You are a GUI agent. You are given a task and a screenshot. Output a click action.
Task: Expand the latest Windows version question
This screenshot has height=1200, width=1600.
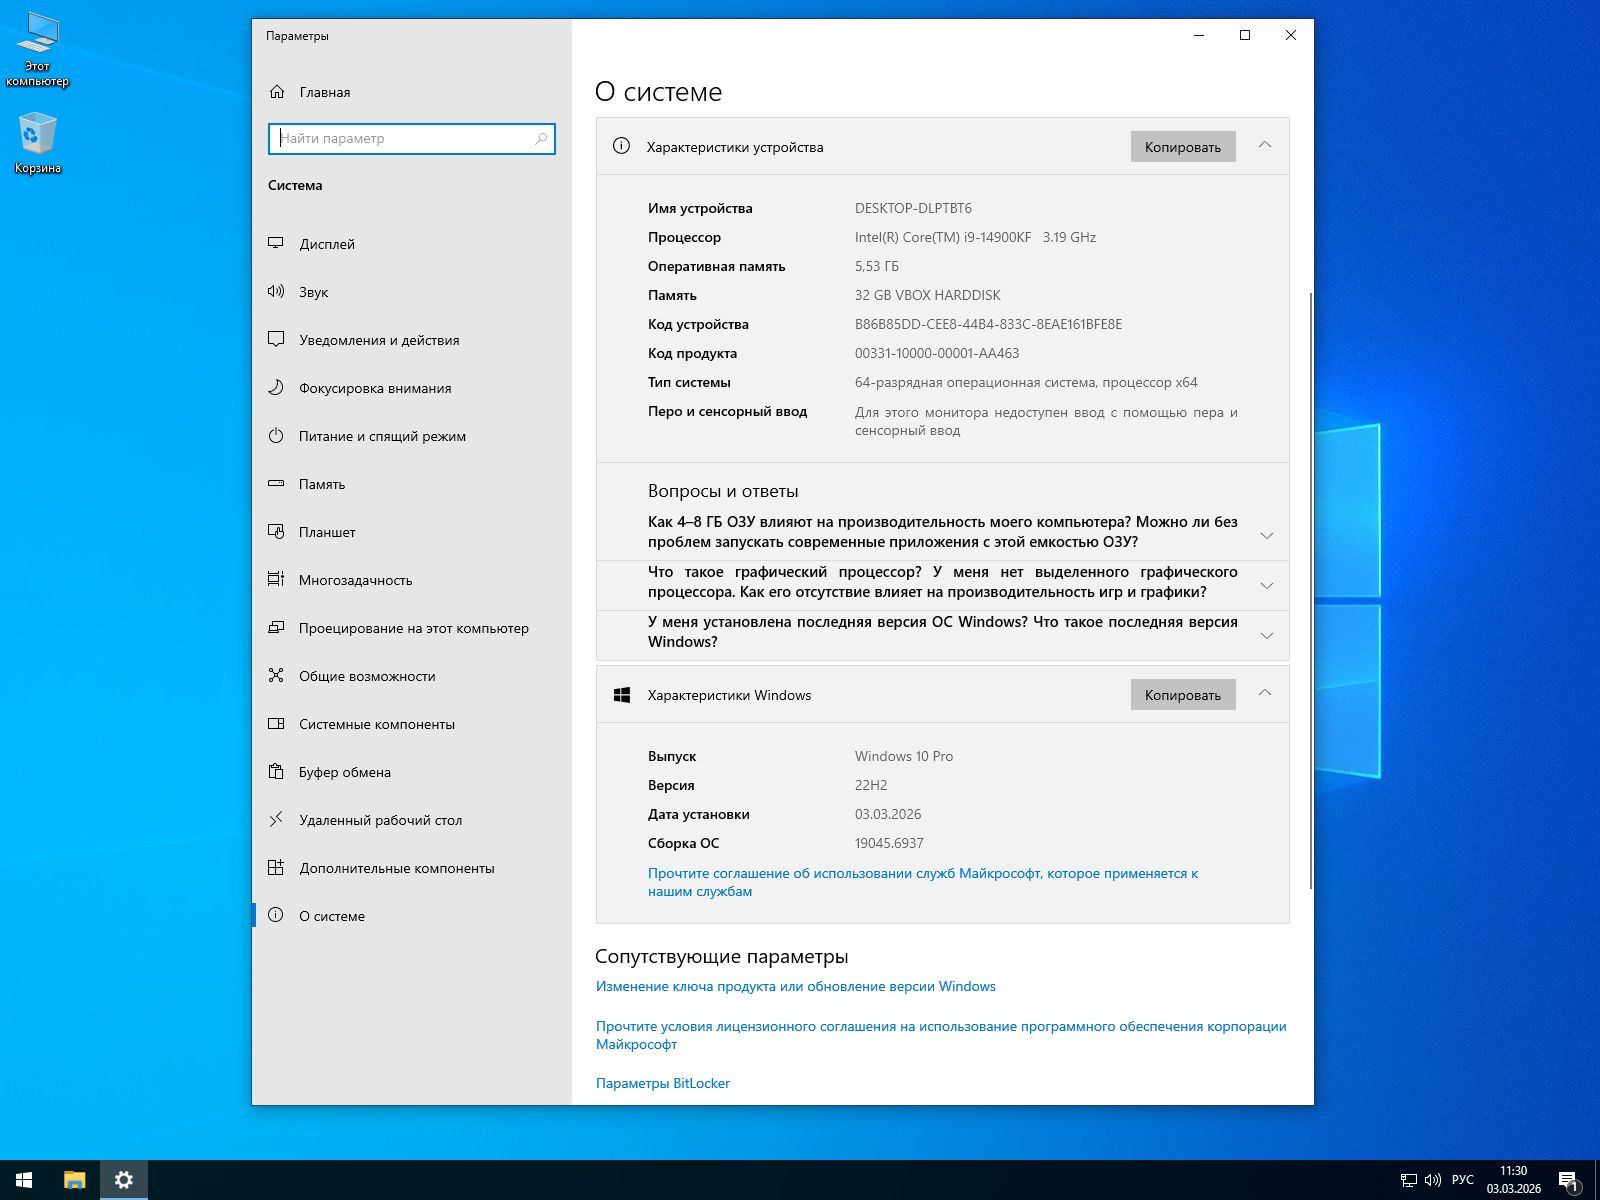1266,635
